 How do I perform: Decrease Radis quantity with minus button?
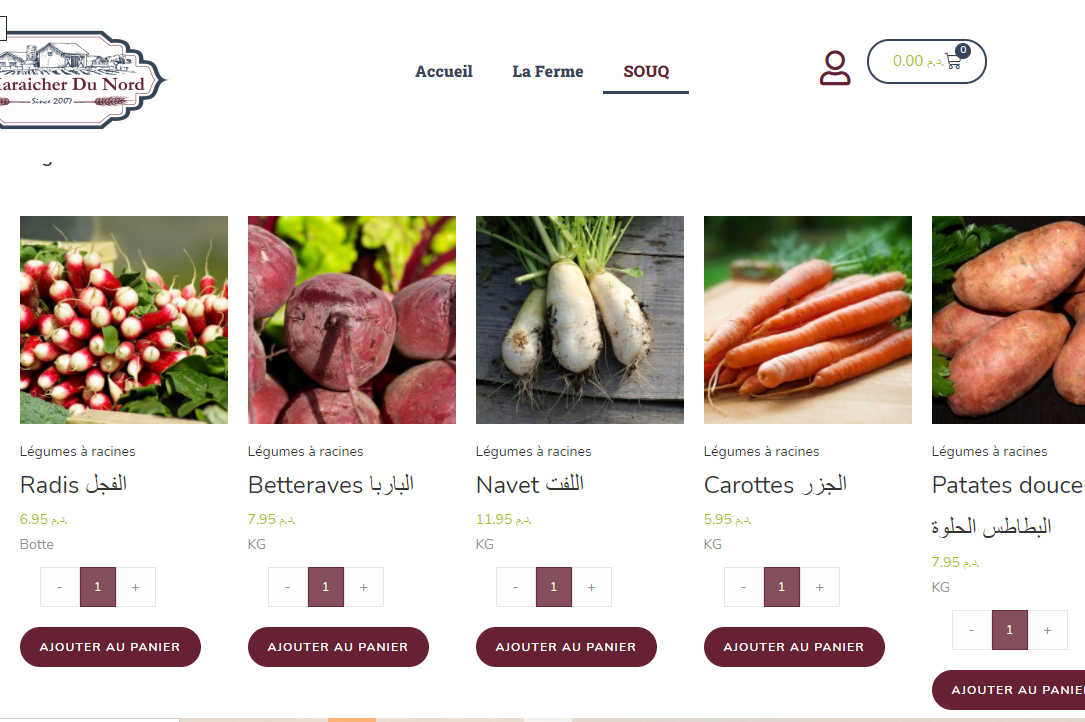[60, 587]
